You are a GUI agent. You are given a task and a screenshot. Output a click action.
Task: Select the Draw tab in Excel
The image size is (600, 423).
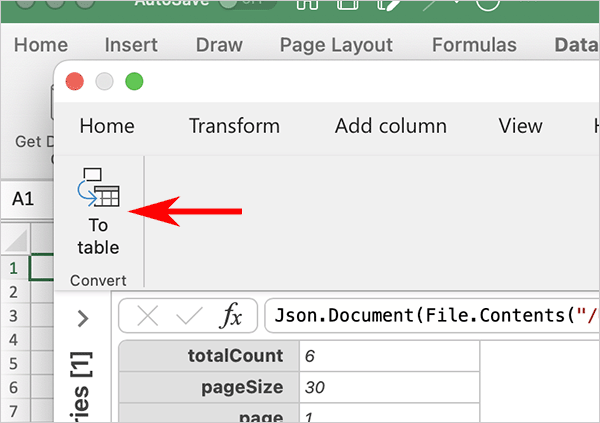[x=218, y=45]
